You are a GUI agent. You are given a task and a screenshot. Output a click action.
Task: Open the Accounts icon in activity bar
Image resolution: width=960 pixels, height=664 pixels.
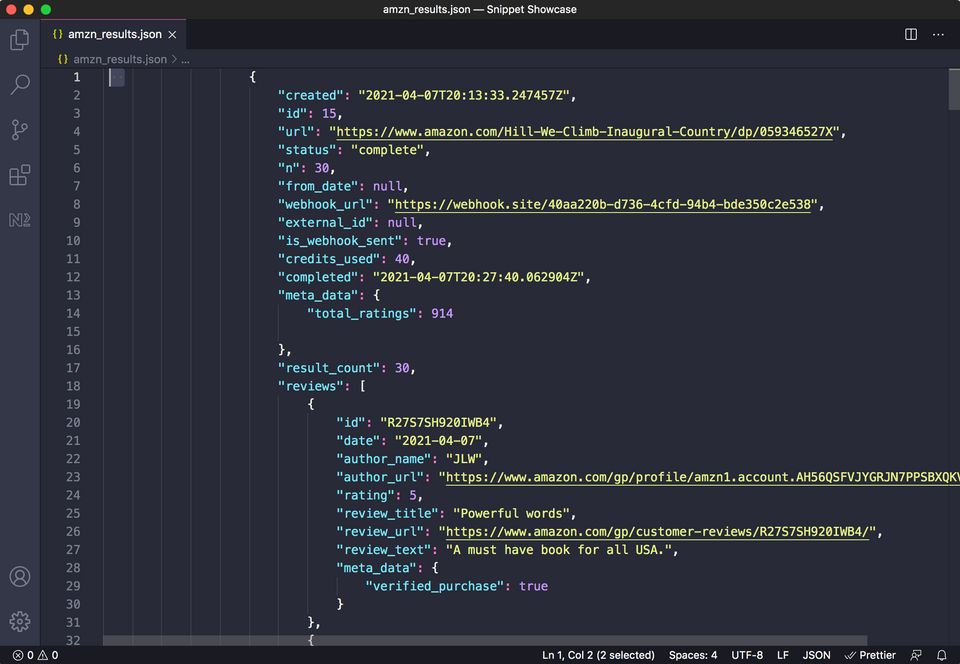(x=19, y=577)
